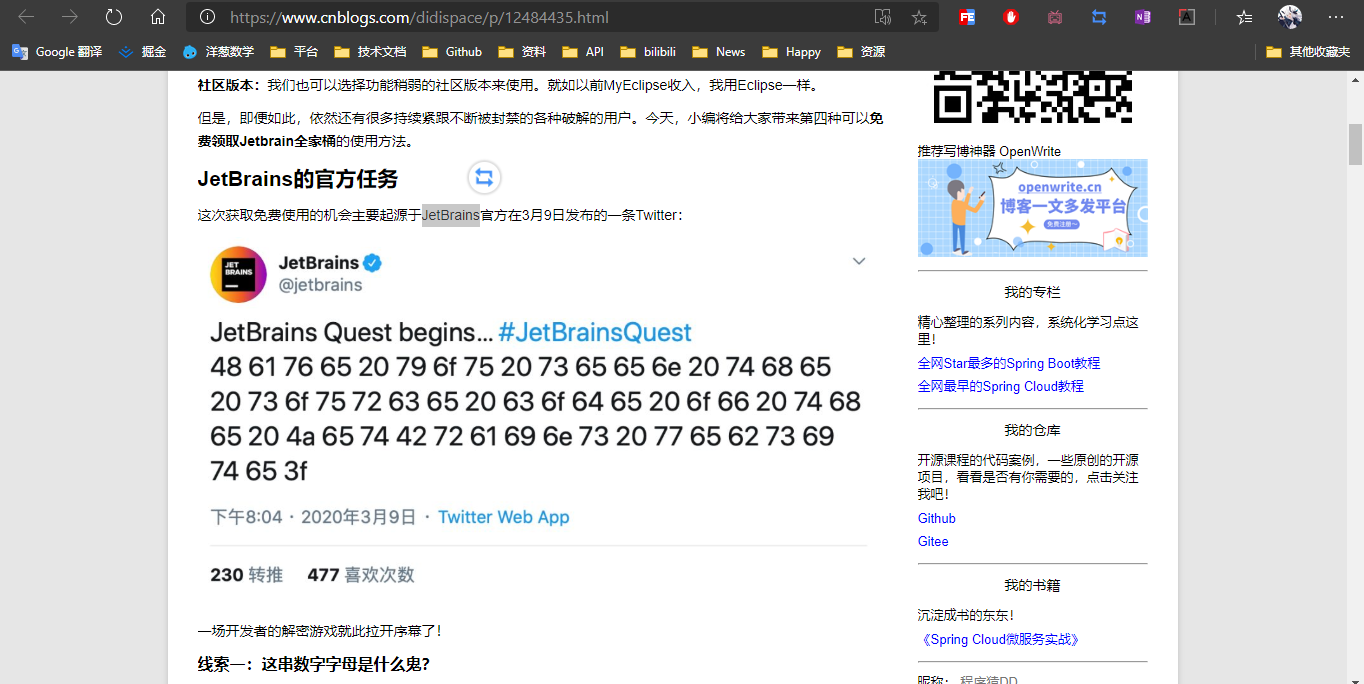
Task: Click the tweet time 下午8:04 · 2020年3月9日
Action: pos(313,517)
